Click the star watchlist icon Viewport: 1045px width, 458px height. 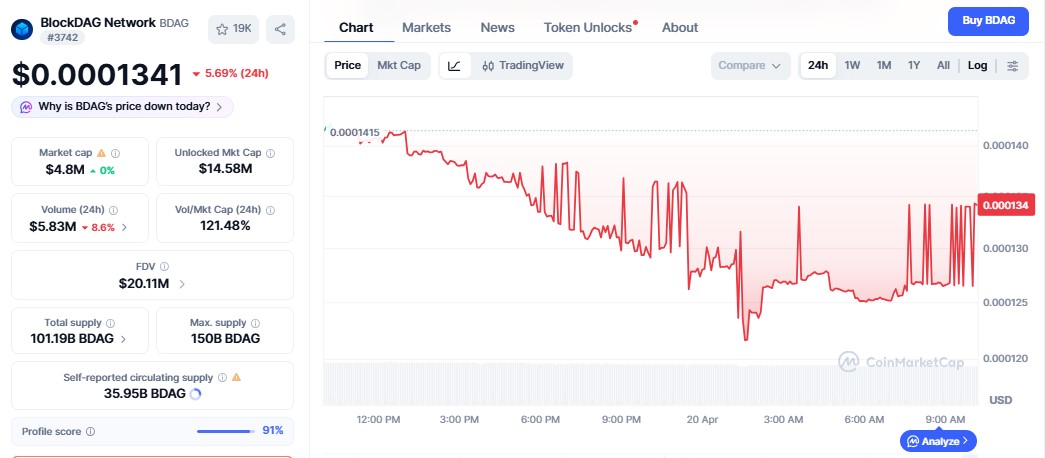click(223, 29)
